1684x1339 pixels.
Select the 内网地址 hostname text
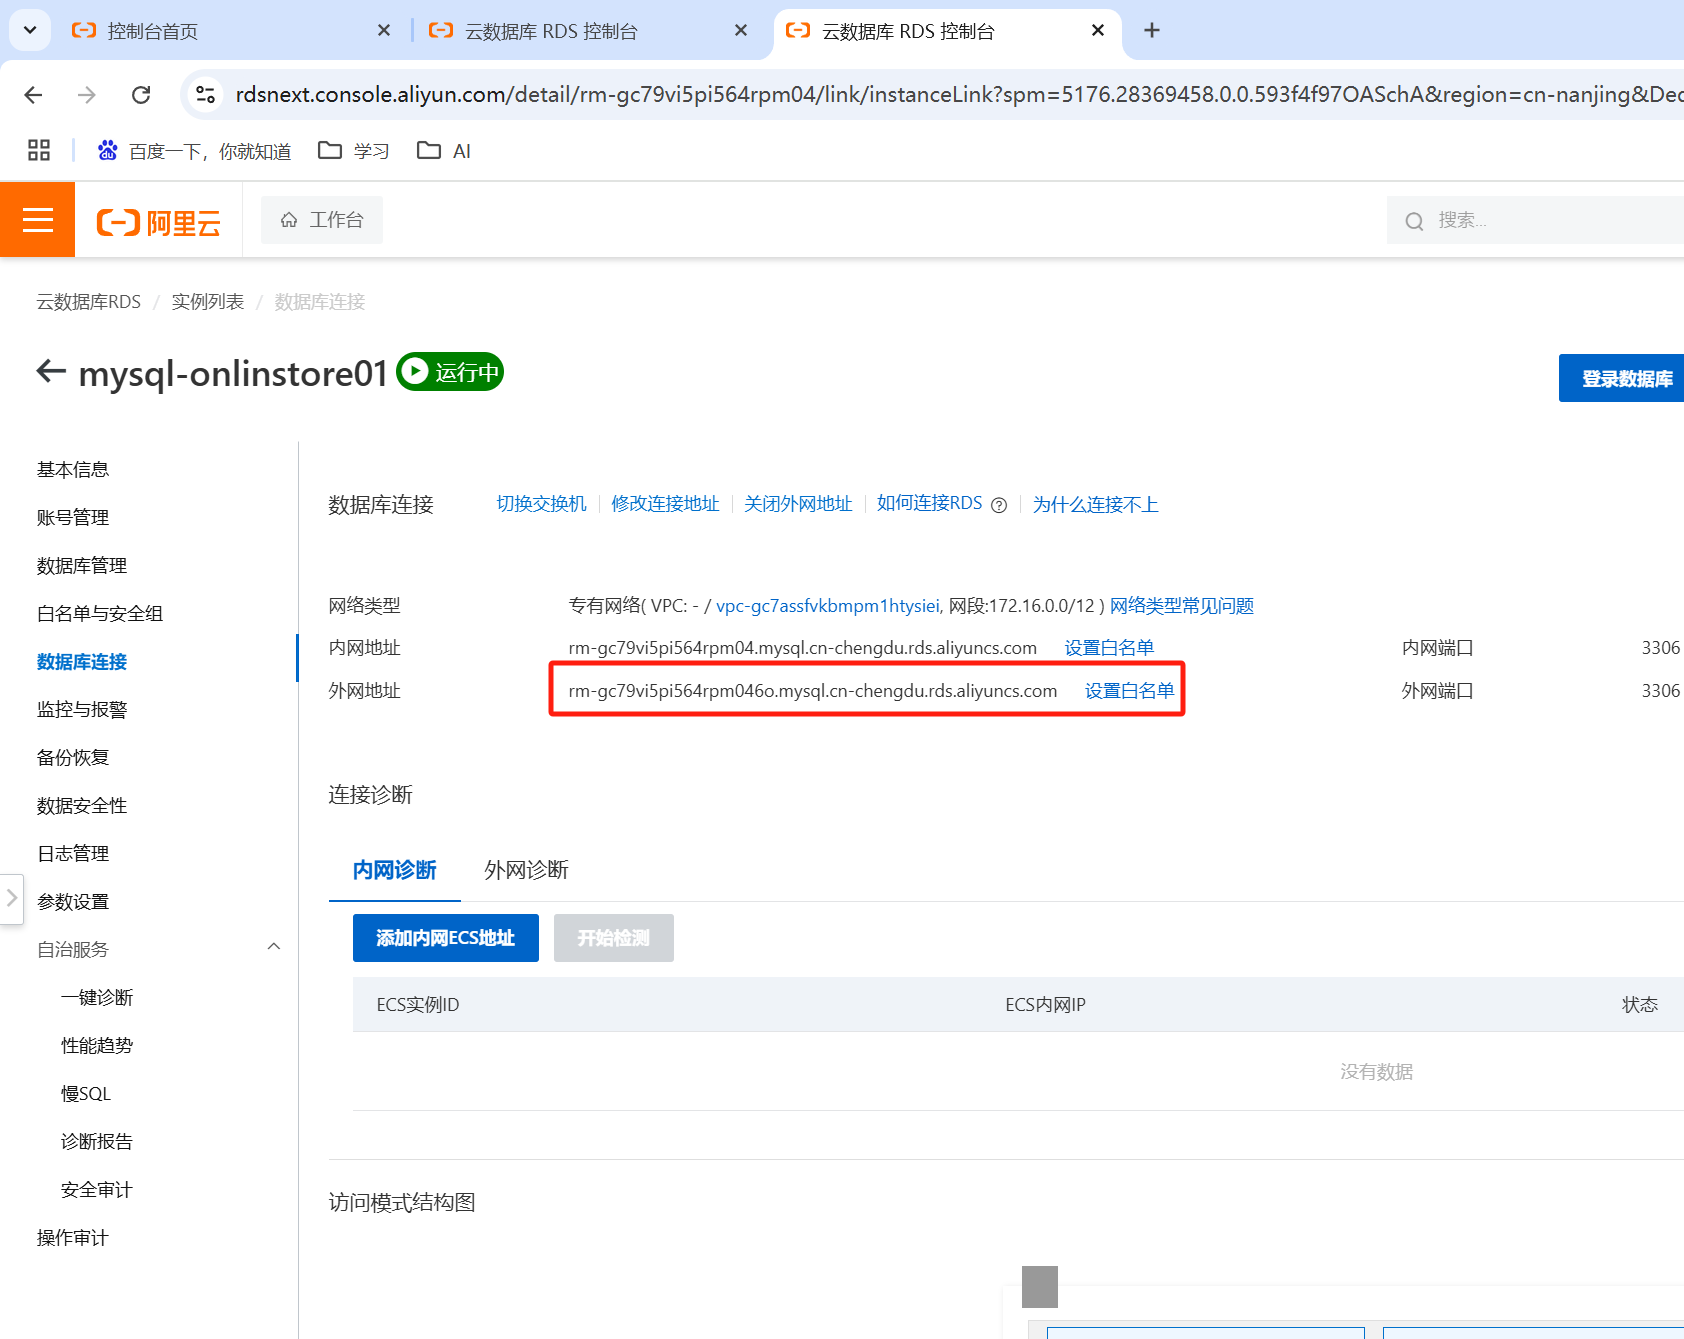(x=803, y=648)
